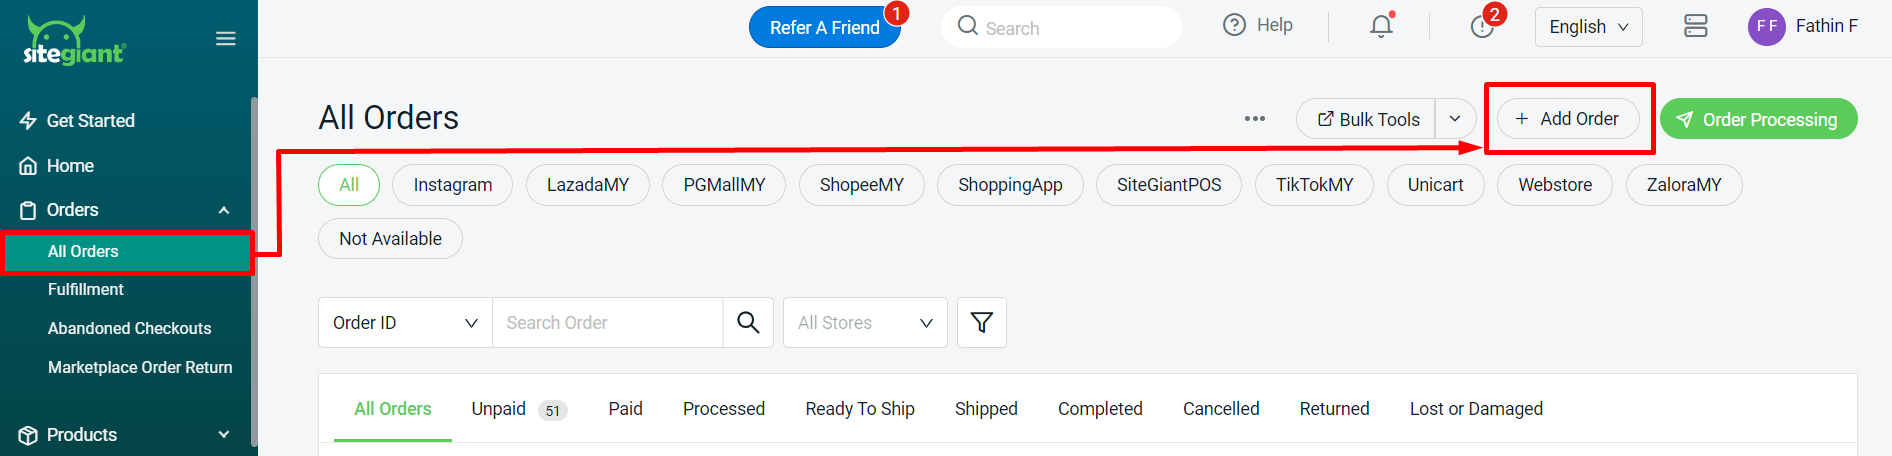Open the All Stores dropdown
1892x456 pixels.
click(x=865, y=322)
